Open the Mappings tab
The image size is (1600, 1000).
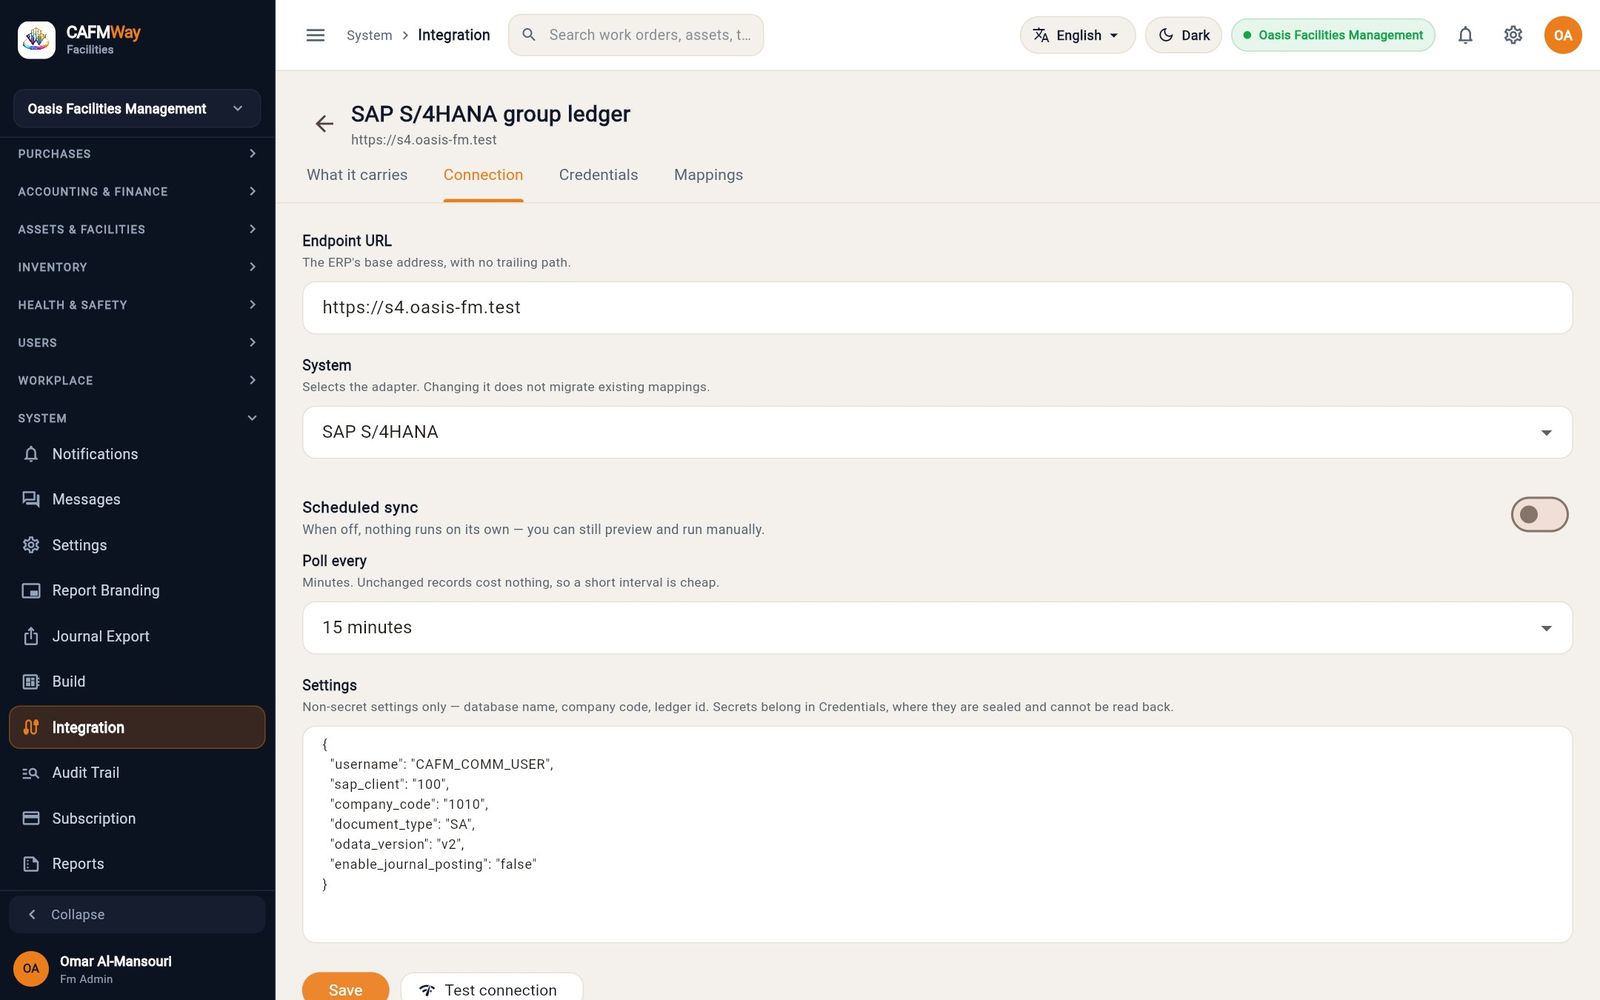(708, 175)
